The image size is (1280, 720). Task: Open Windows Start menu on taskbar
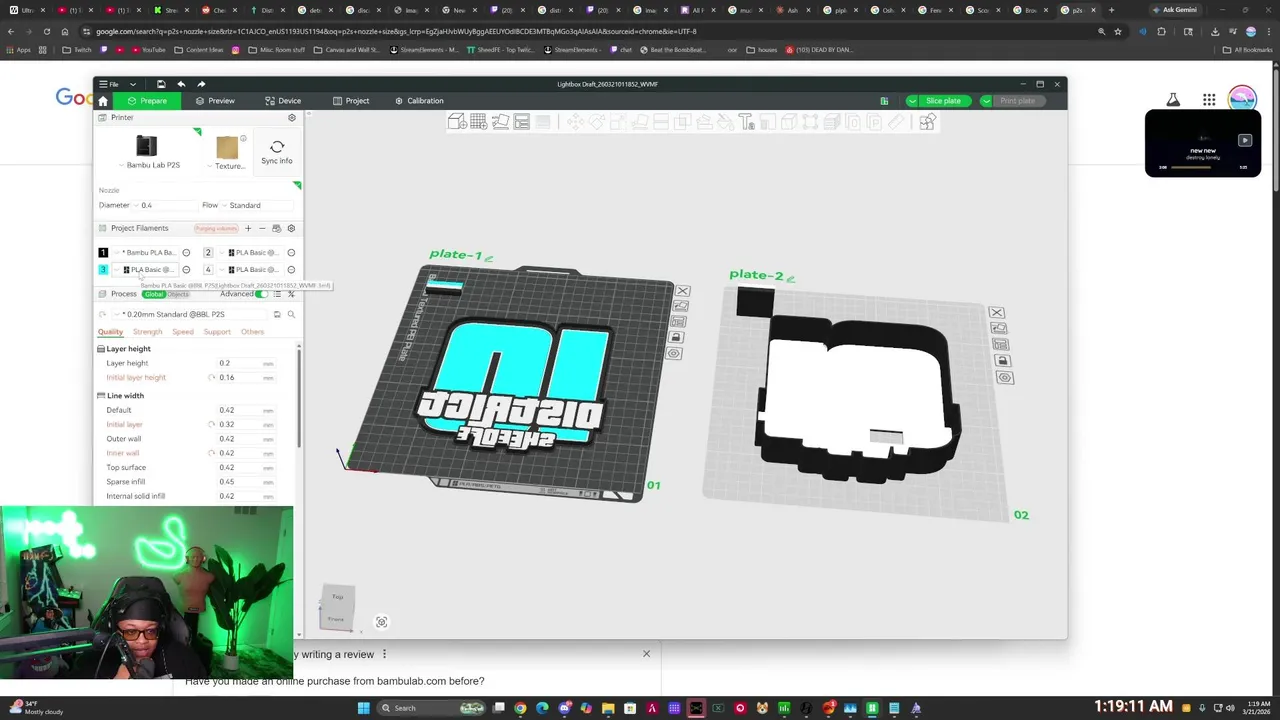pos(364,708)
